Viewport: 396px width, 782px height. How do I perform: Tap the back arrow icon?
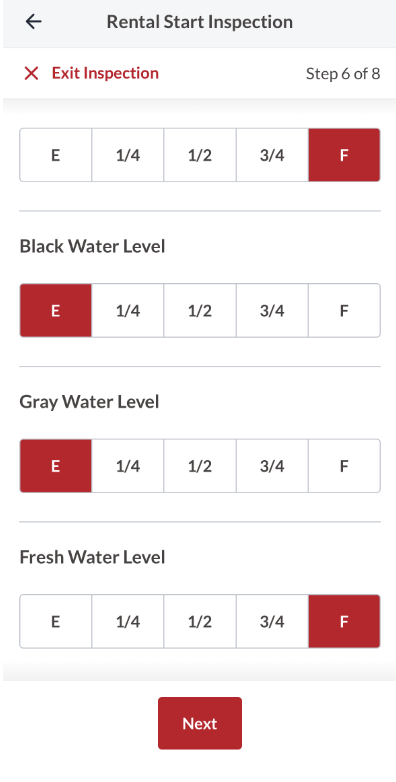pyautogui.click(x=33, y=21)
